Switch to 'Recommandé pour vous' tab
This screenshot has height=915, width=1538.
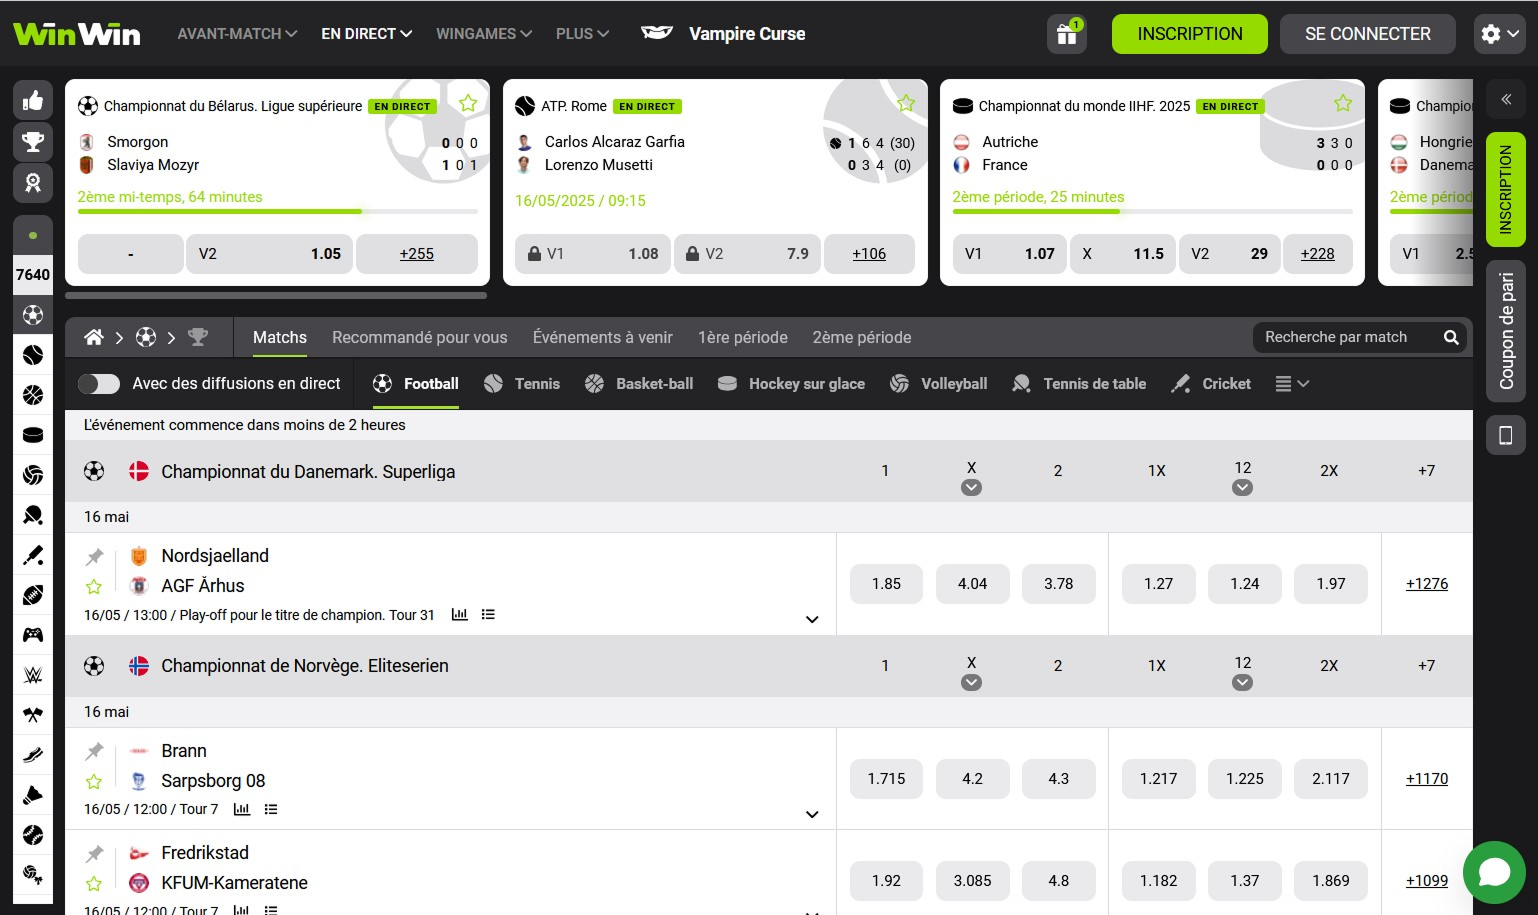(420, 337)
